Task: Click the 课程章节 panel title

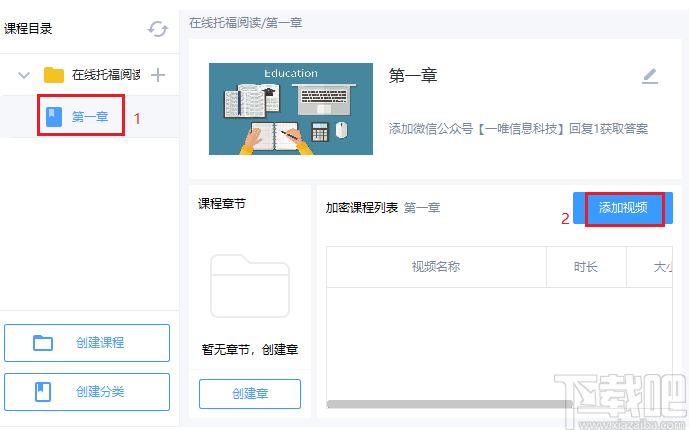Action: [222, 204]
